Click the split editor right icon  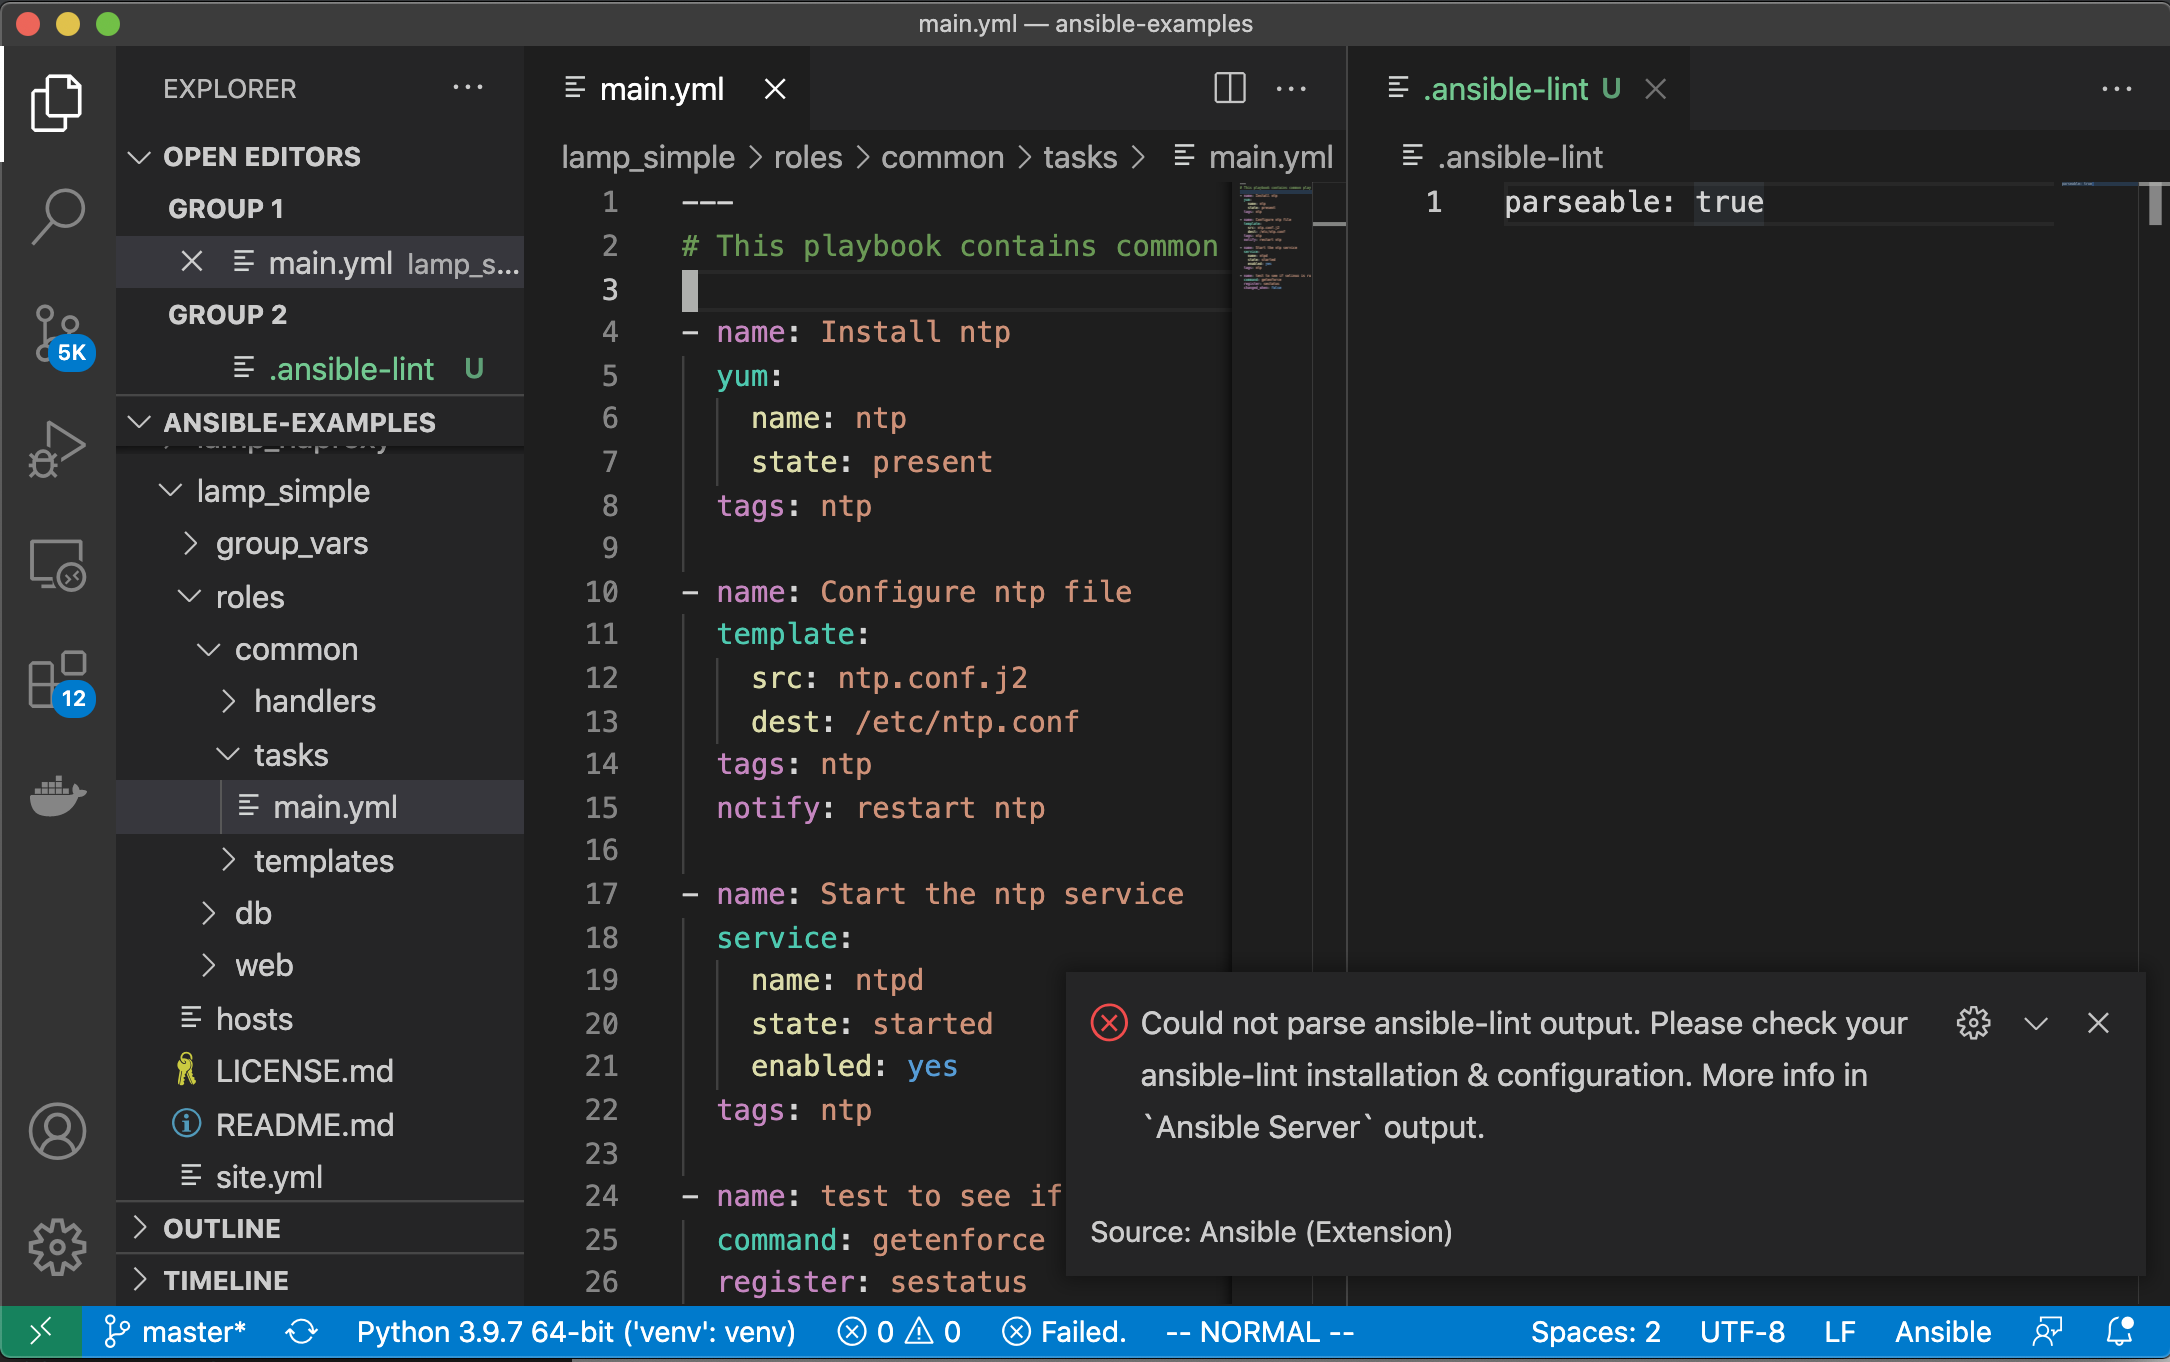coord(1229,88)
